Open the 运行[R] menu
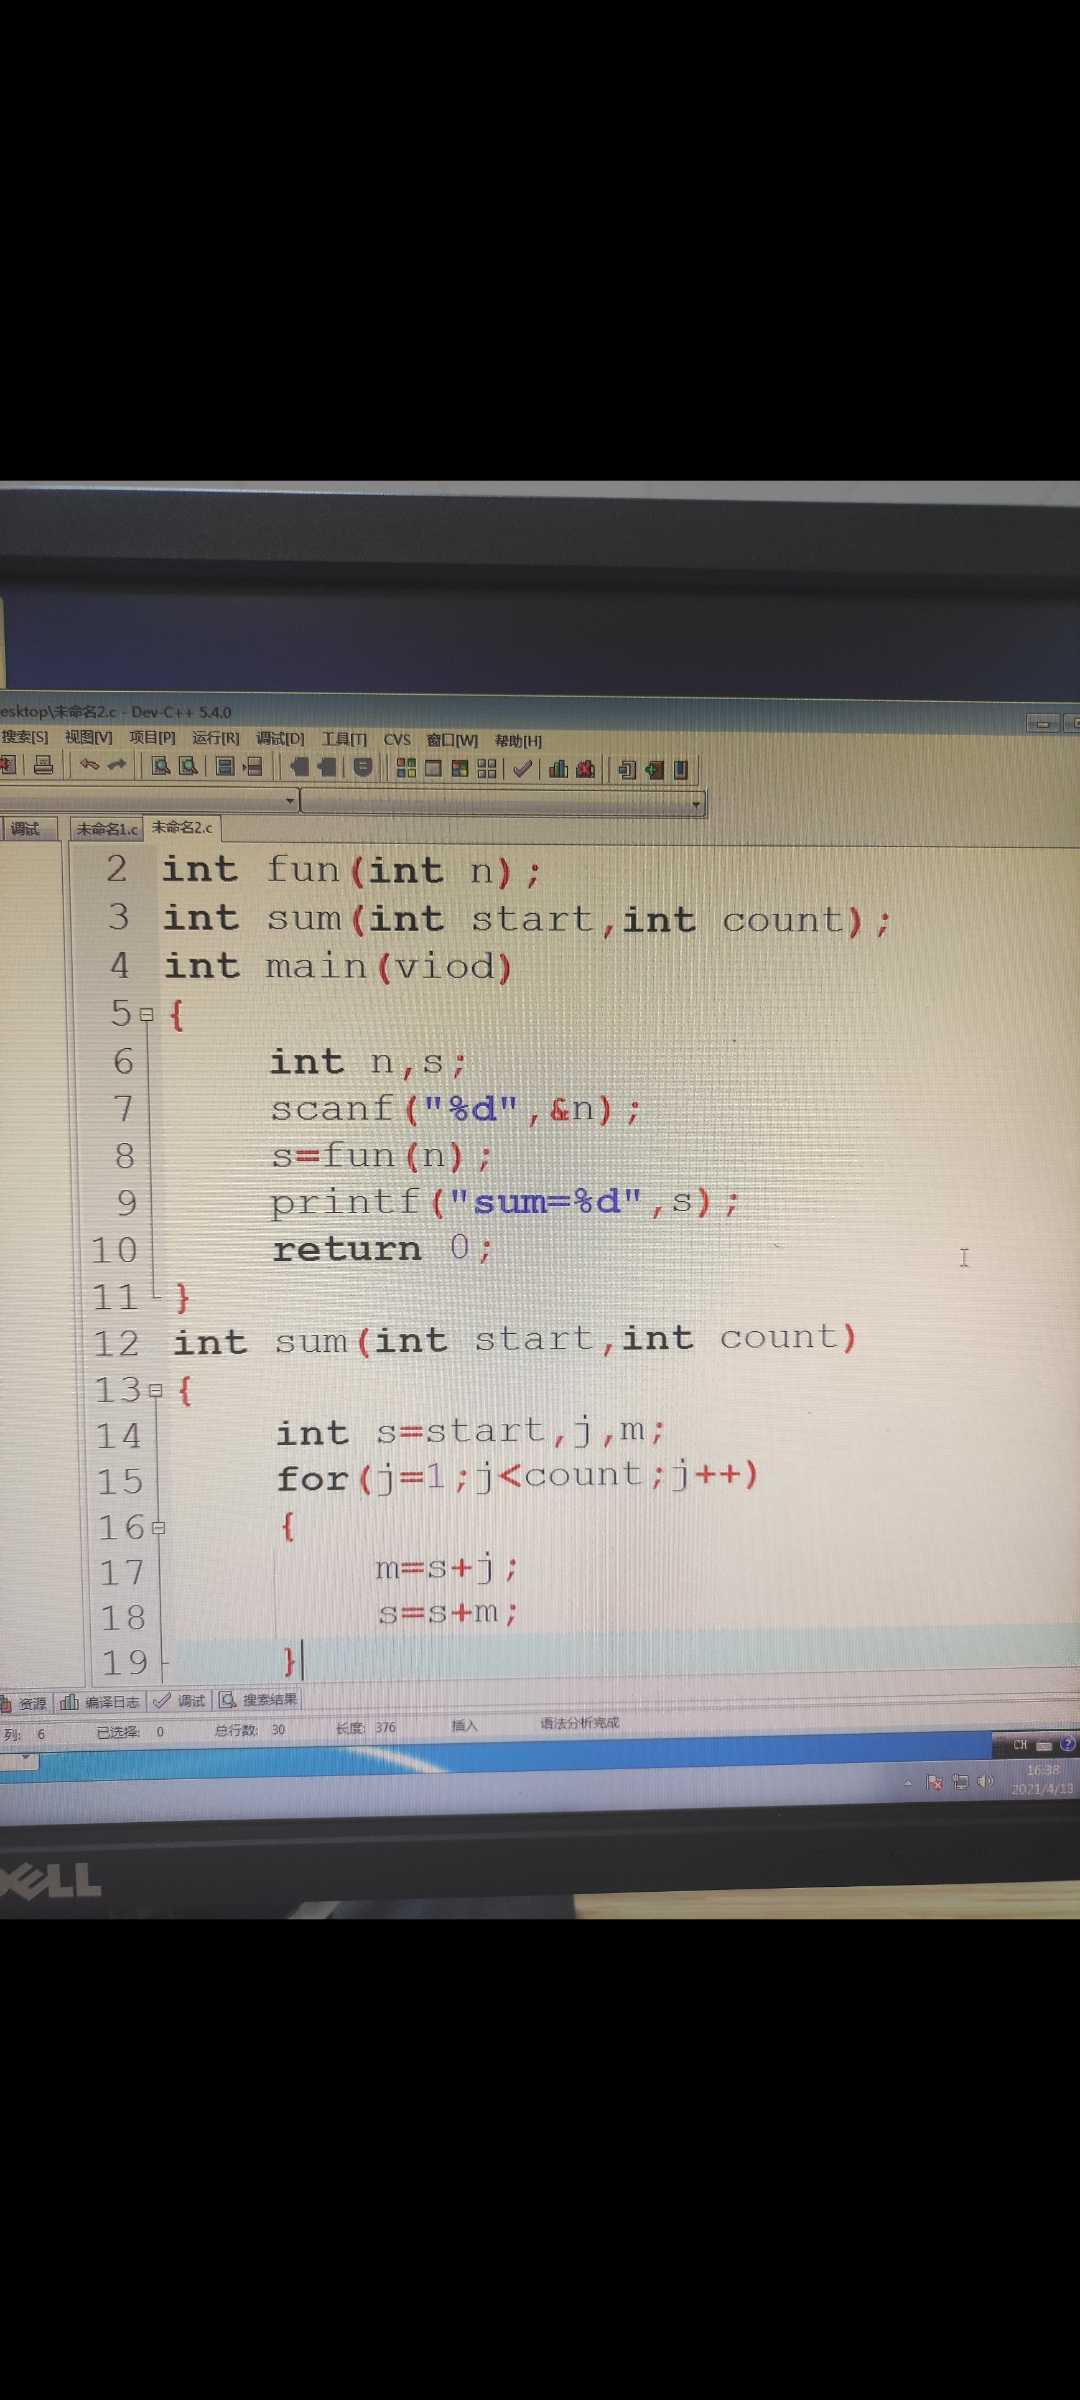The image size is (1080, 2400). pos(216,738)
